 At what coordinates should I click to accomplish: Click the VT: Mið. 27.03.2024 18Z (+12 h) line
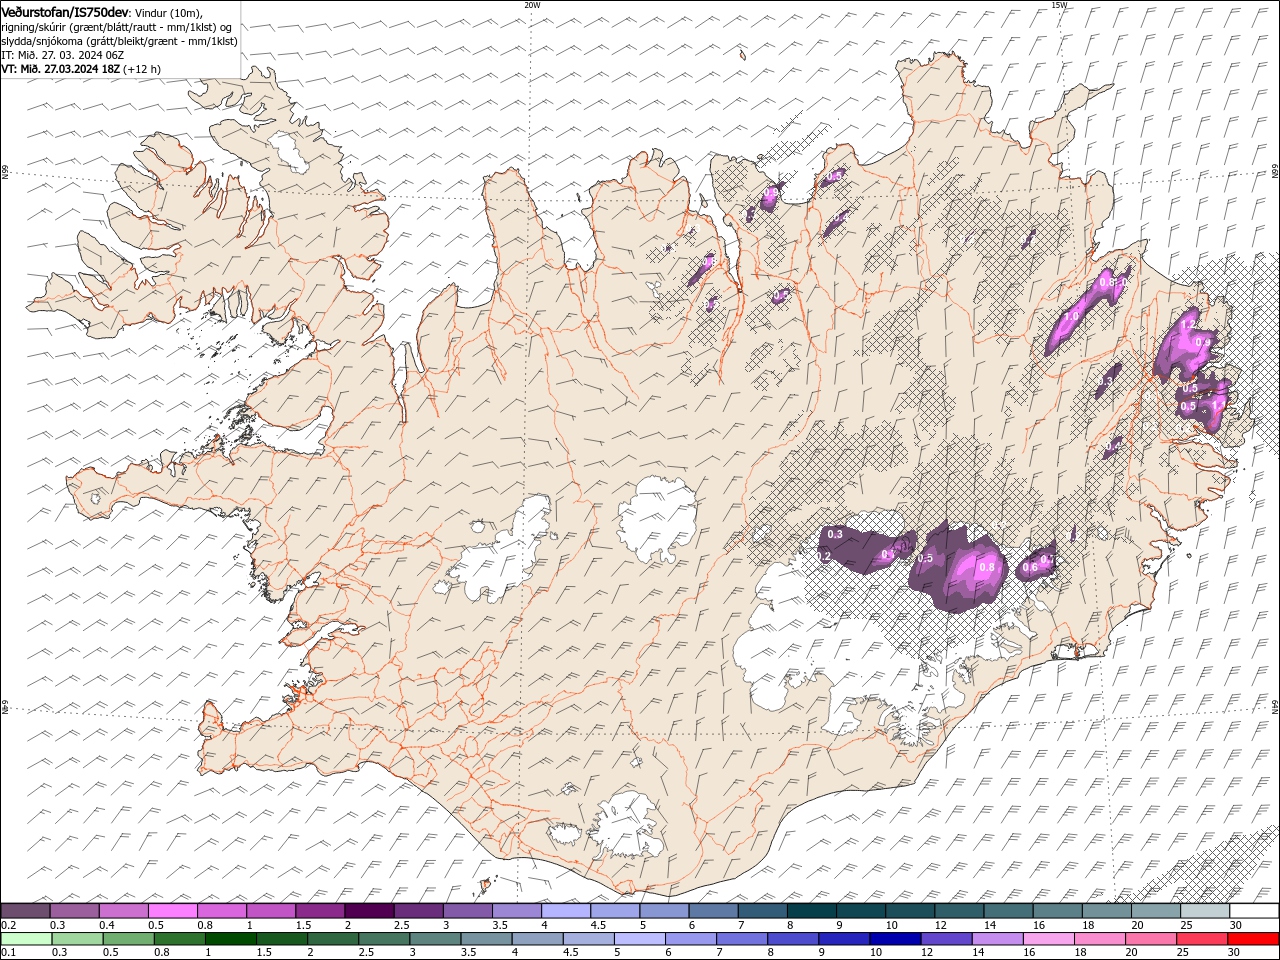click(81, 69)
